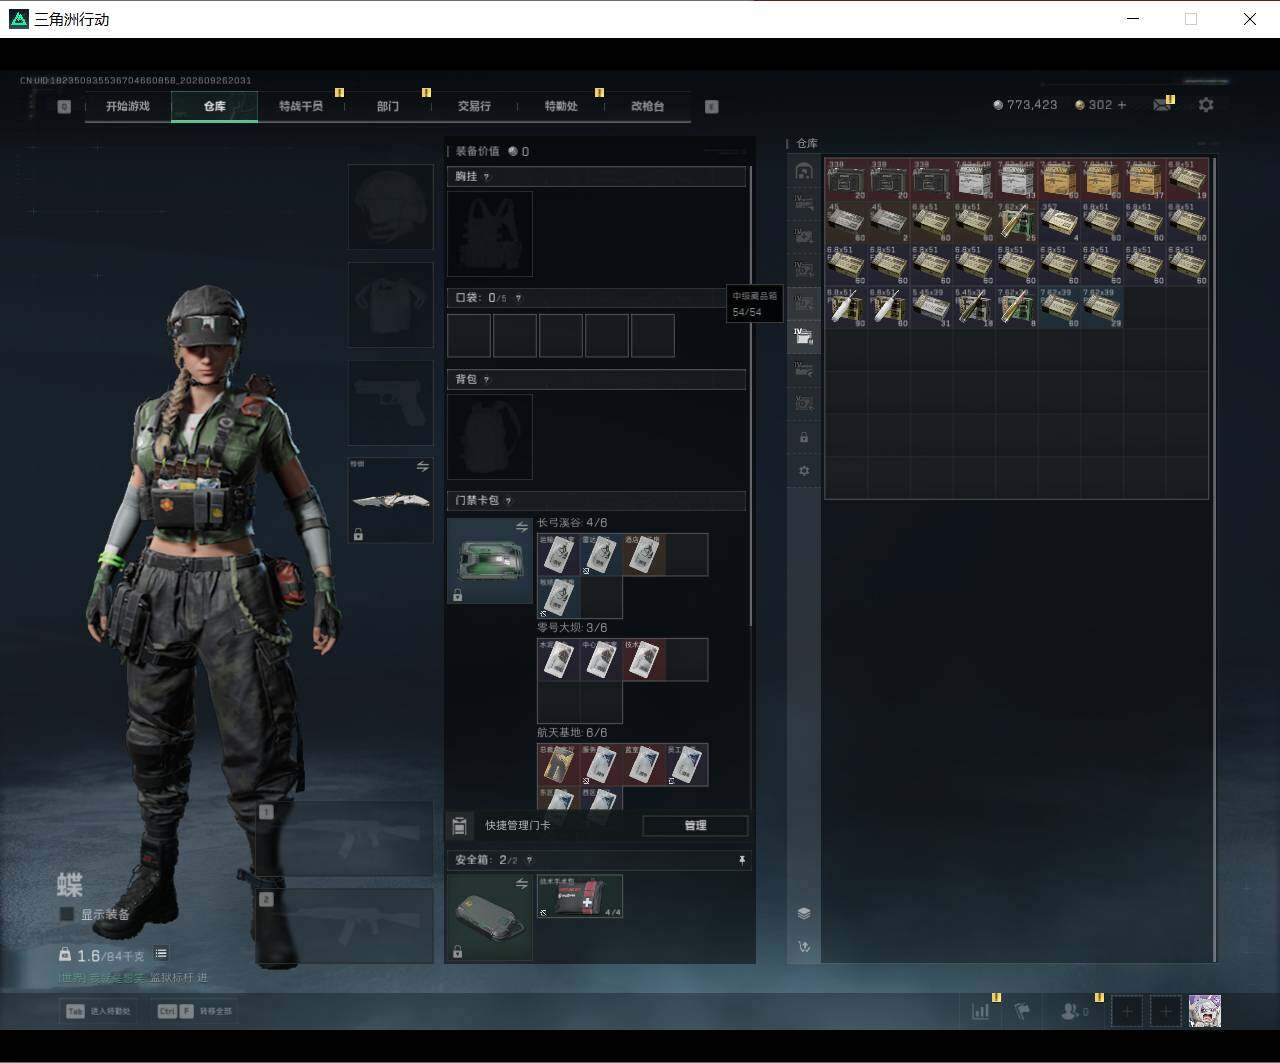This screenshot has height=1063, width=1280.
Task: Add premium currency with plus beside 302
Action: [1121, 105]
